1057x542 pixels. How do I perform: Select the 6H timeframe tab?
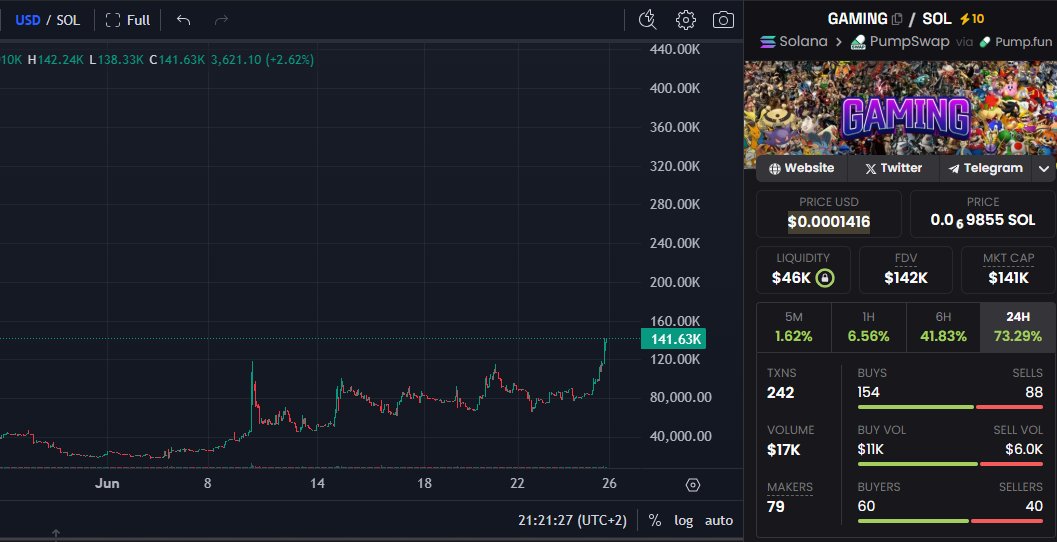pos(943,327)
